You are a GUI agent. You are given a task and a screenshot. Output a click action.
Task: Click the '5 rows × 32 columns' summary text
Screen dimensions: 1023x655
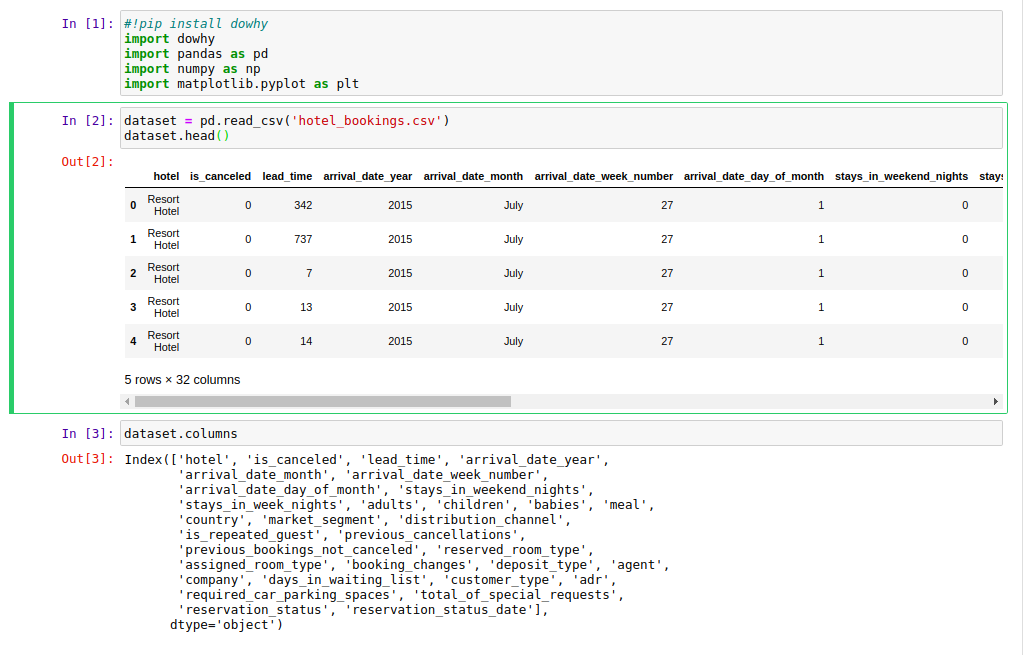[182, 380]
